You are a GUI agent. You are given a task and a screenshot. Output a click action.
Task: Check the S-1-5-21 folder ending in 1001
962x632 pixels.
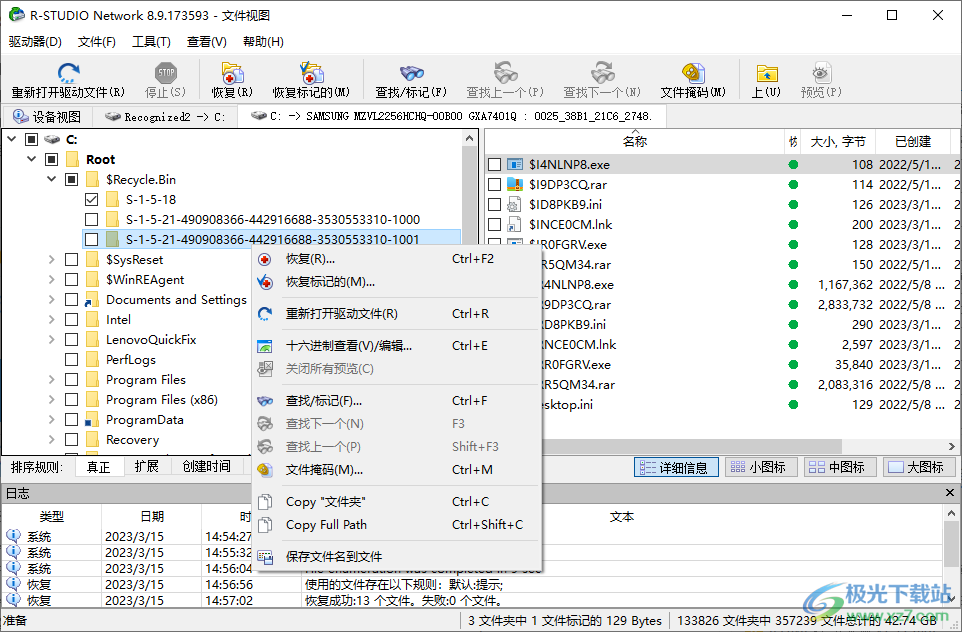coord(92,239)
